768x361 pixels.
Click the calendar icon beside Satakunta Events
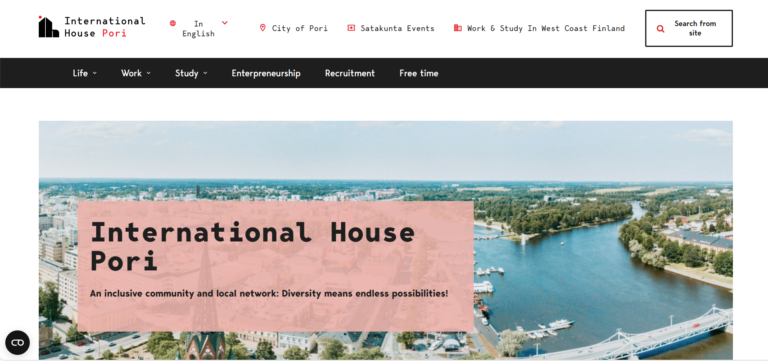[351, 28]
